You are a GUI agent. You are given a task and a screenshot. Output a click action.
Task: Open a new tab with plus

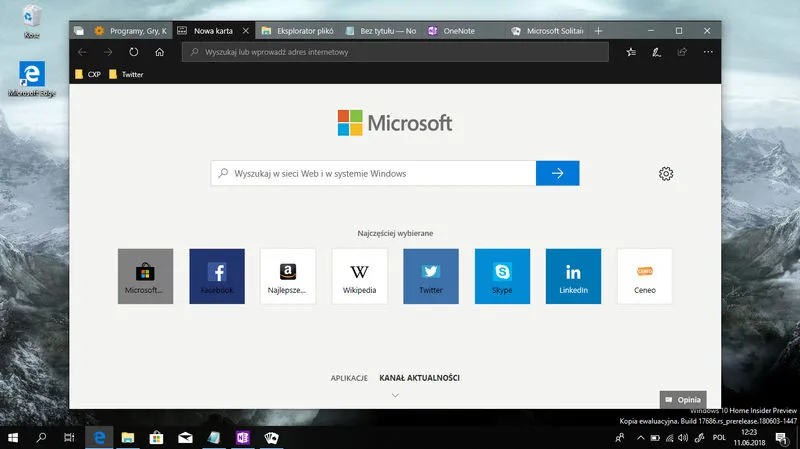pos(598,31)
